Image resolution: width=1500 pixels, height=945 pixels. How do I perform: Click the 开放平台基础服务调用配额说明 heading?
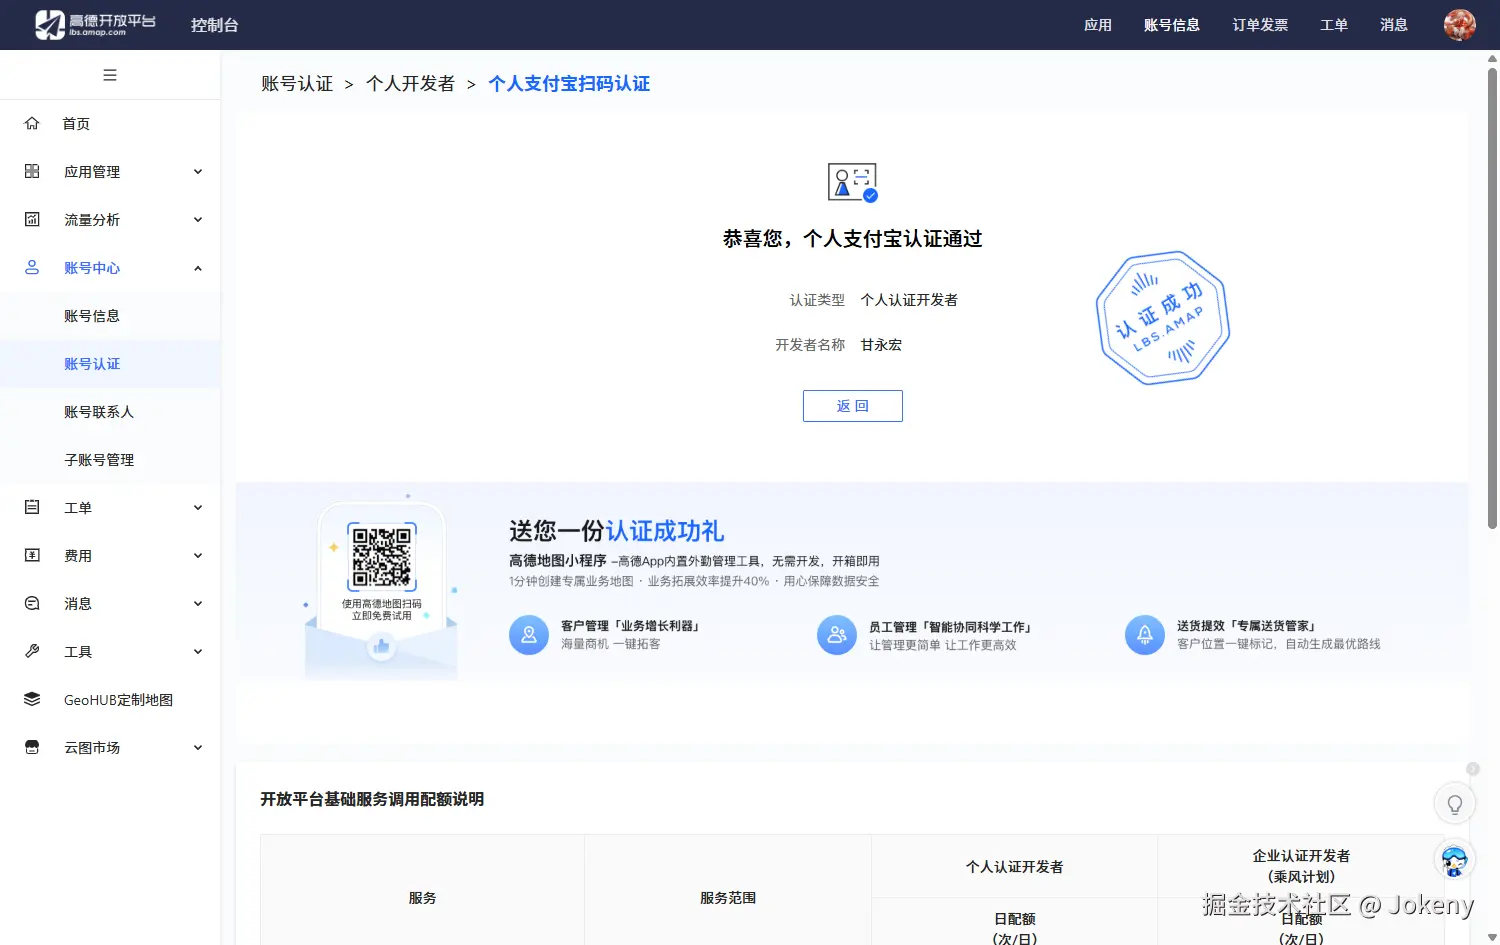(x=372, y=799)
